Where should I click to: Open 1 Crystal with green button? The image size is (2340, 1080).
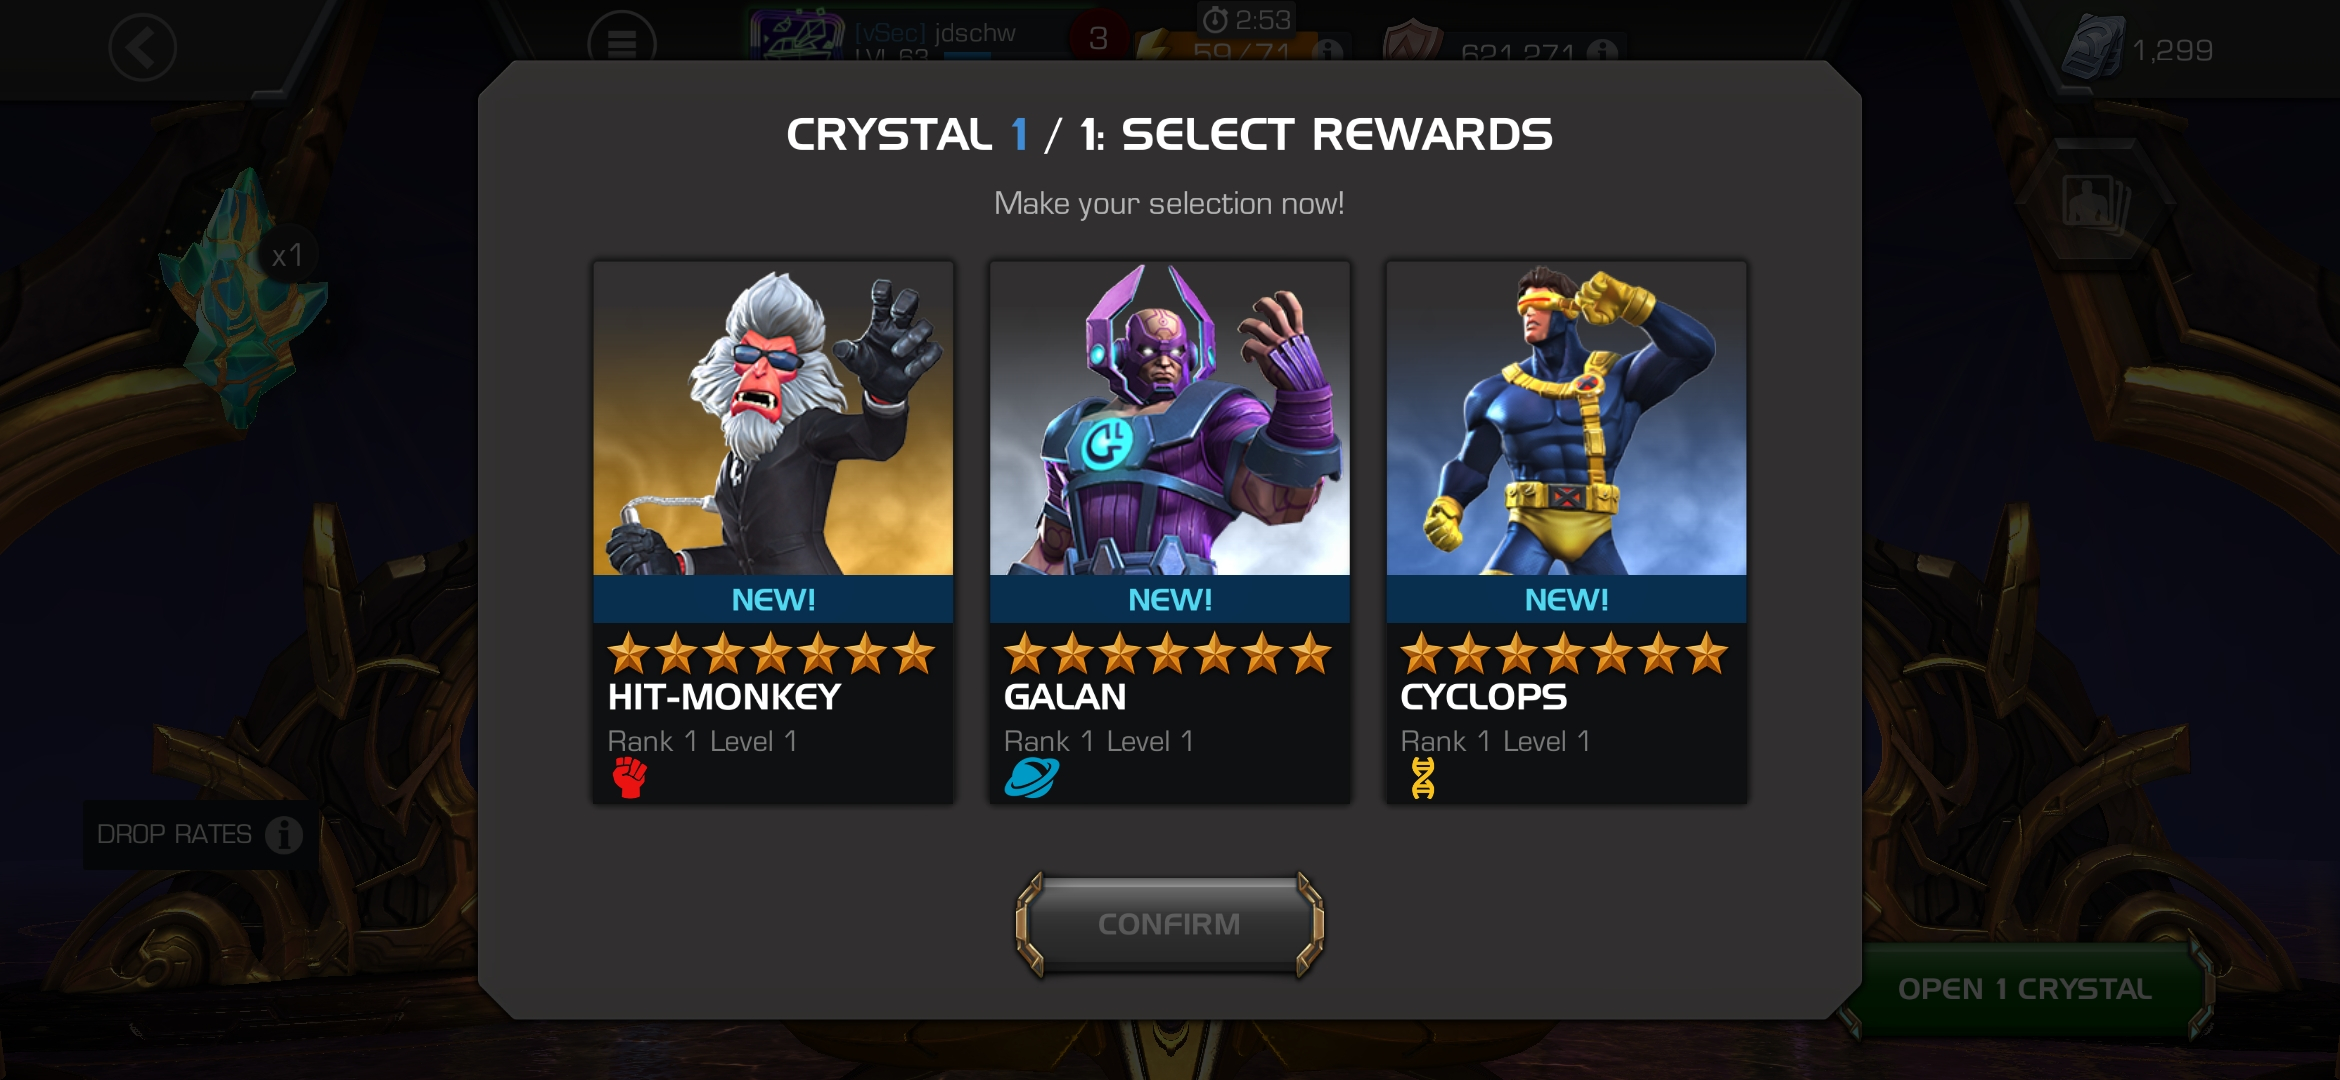click(2025, 989)
